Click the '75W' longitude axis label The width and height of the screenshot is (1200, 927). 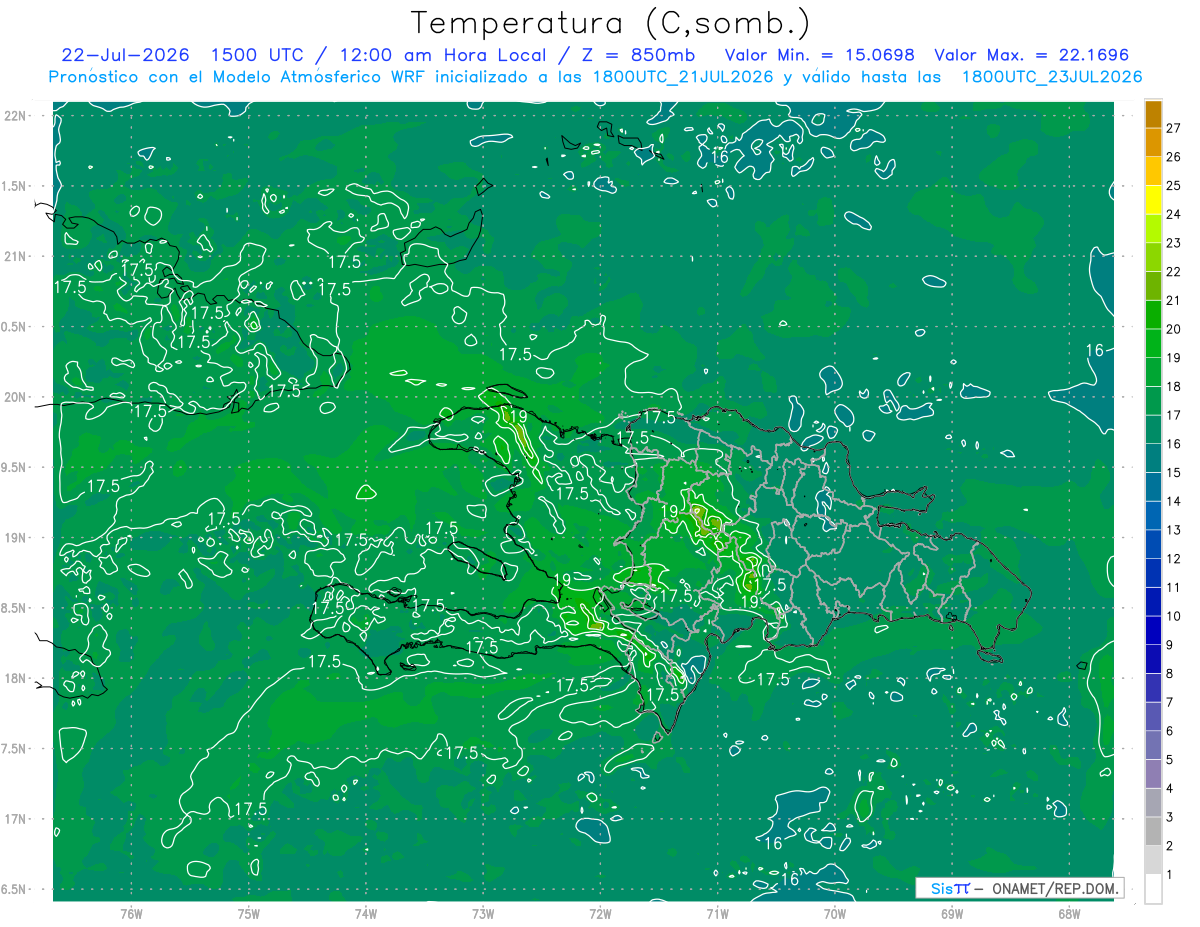(248, 913)
